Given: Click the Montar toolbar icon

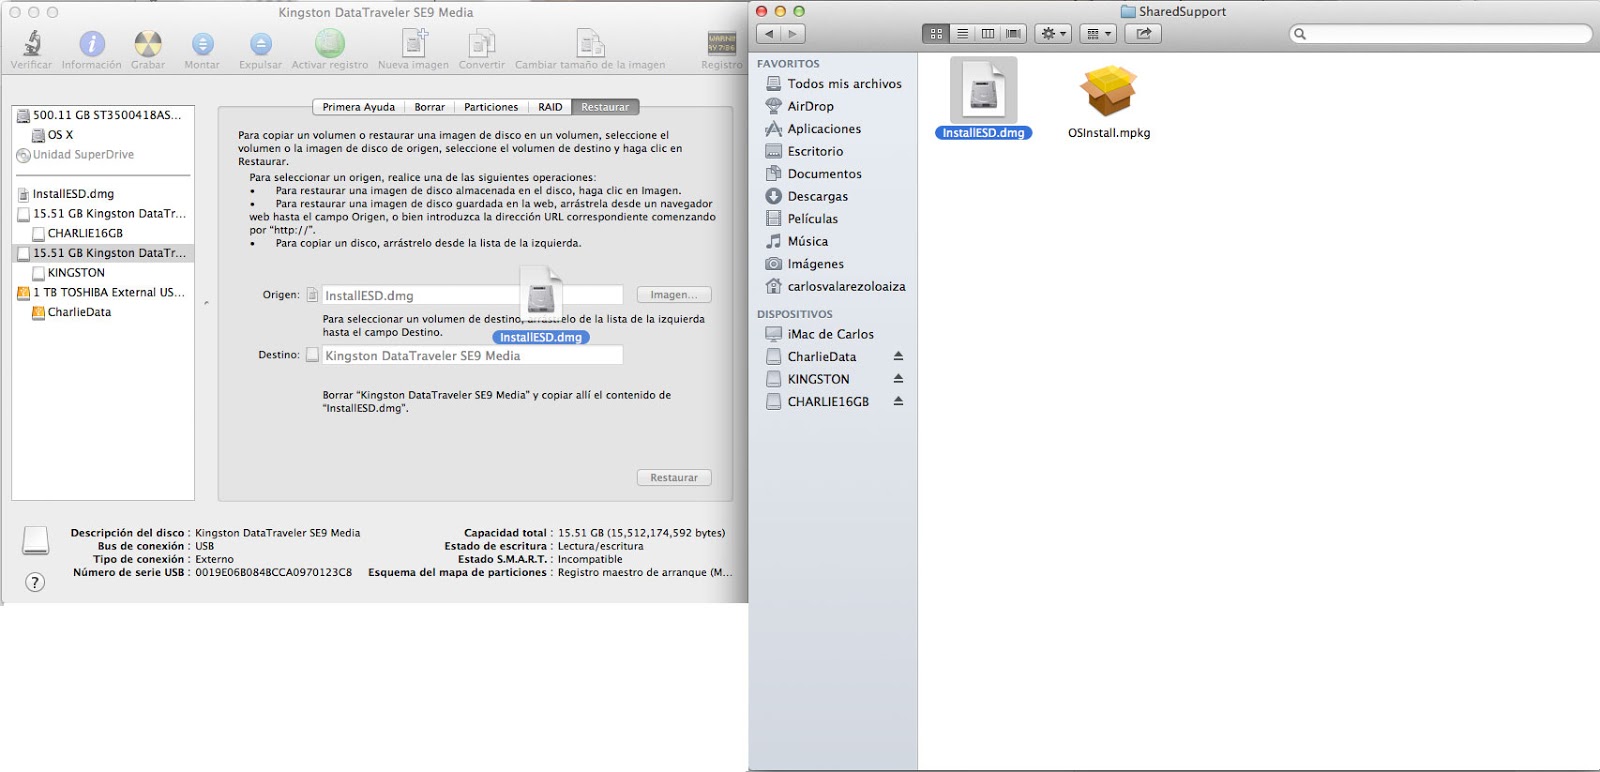Looking at the screenshot, I should point(202,44).
